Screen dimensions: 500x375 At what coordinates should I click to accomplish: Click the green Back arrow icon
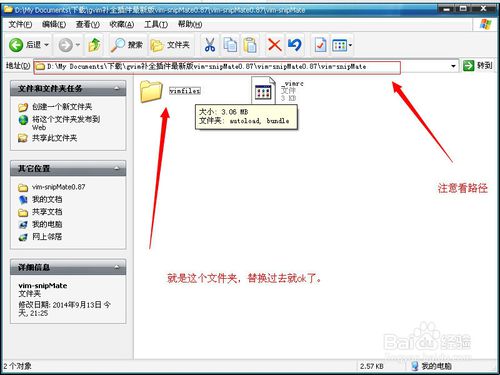pos(16,45)
